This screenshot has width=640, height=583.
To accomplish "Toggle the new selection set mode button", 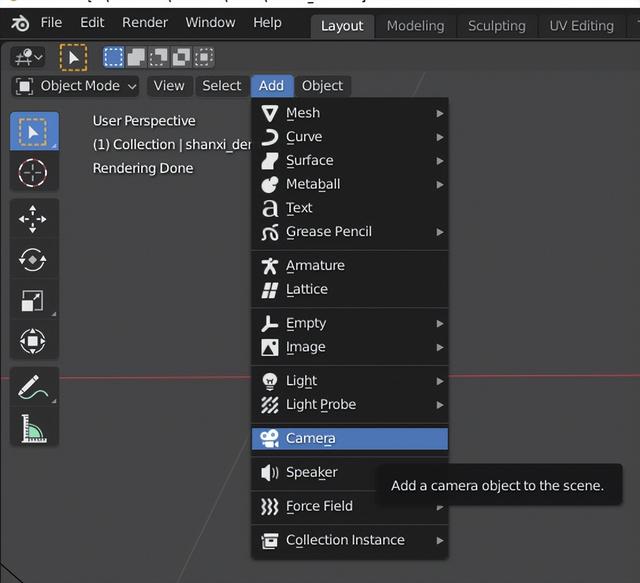I will coord(115,58).
